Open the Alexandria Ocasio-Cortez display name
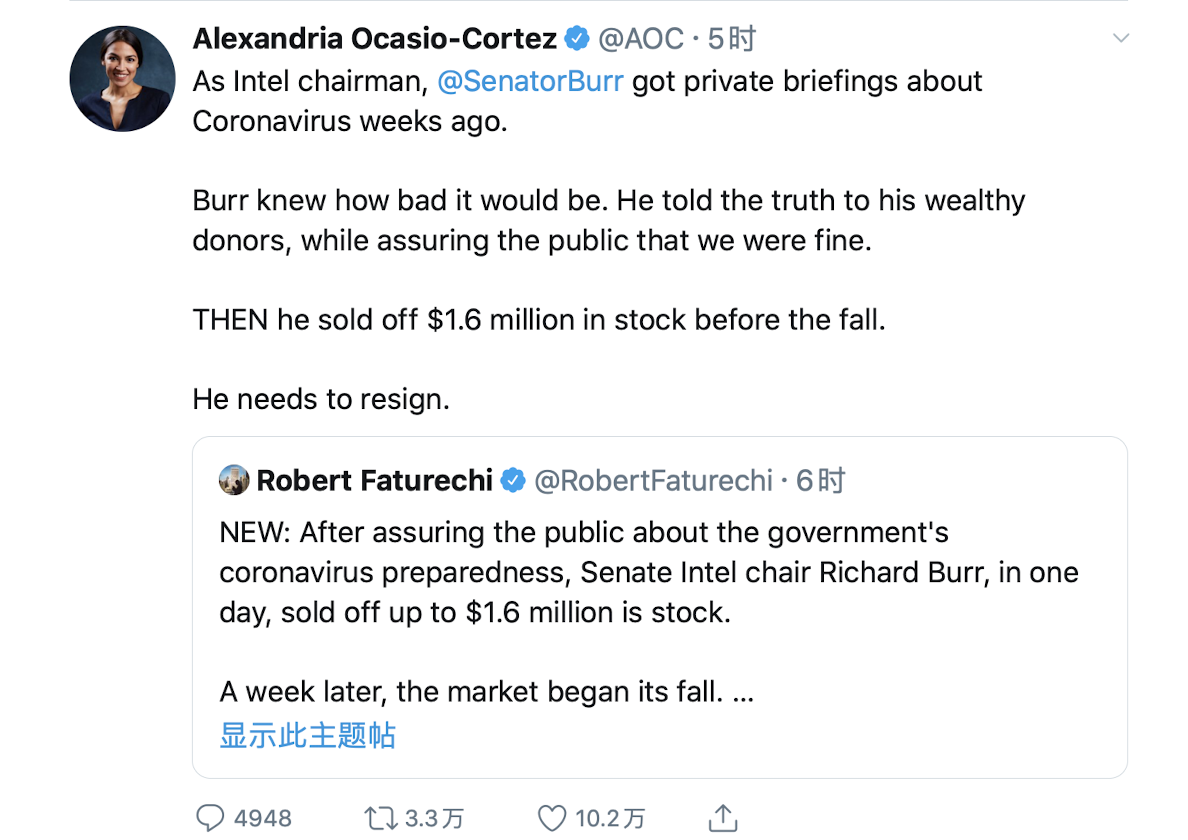Viewport: 1188px width, 840px height. (x=374, y=39)
